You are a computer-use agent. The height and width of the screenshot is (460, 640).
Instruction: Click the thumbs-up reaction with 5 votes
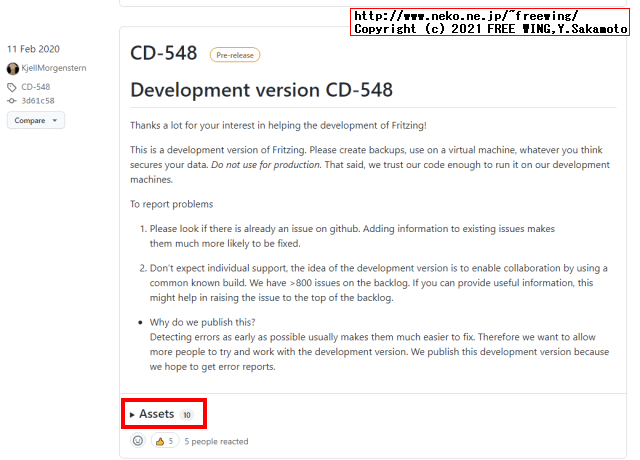tap(165, 441)
